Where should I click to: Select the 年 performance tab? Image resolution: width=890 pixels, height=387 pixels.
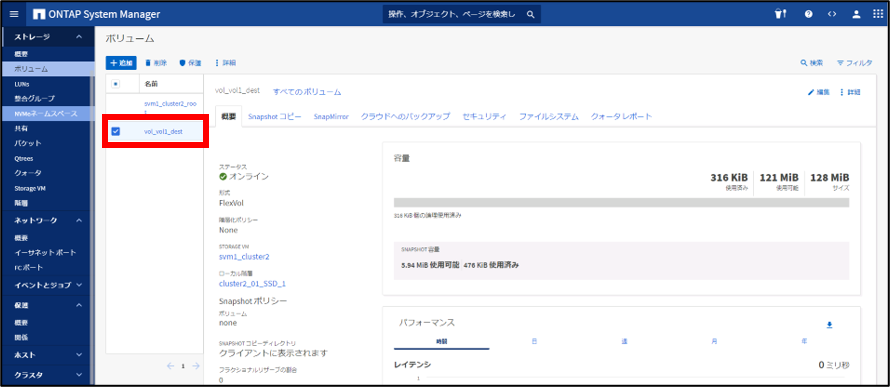click(804, 341)
